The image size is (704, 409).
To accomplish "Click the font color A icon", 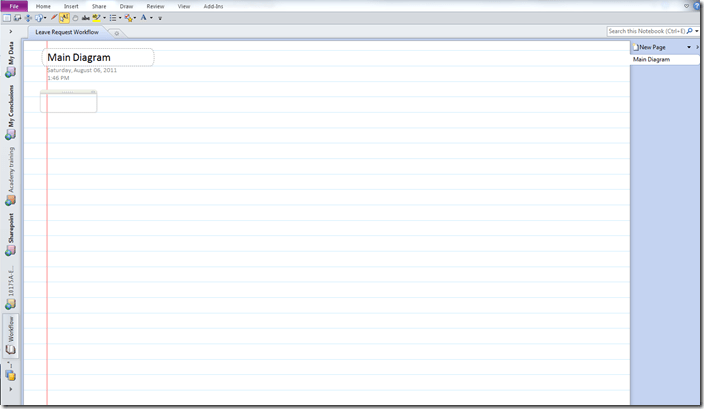I will click(x=144, y=18).
